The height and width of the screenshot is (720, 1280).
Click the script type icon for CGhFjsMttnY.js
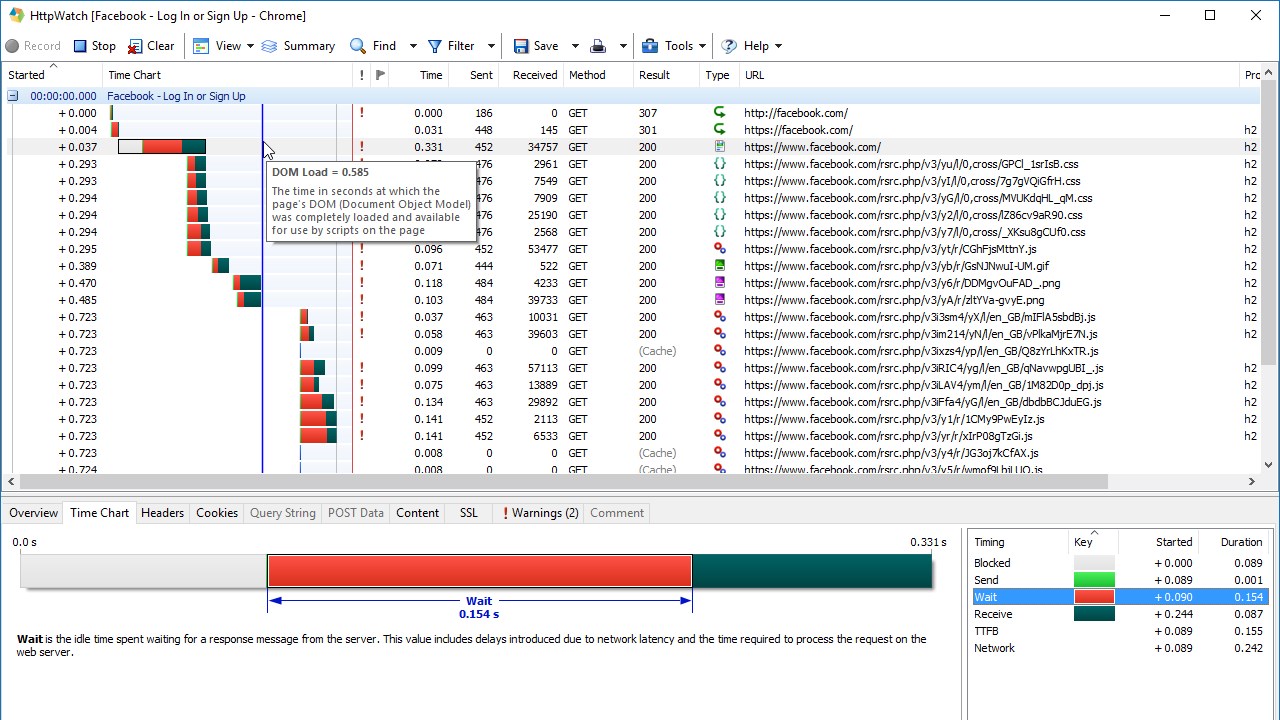click(x=719, y=249)
